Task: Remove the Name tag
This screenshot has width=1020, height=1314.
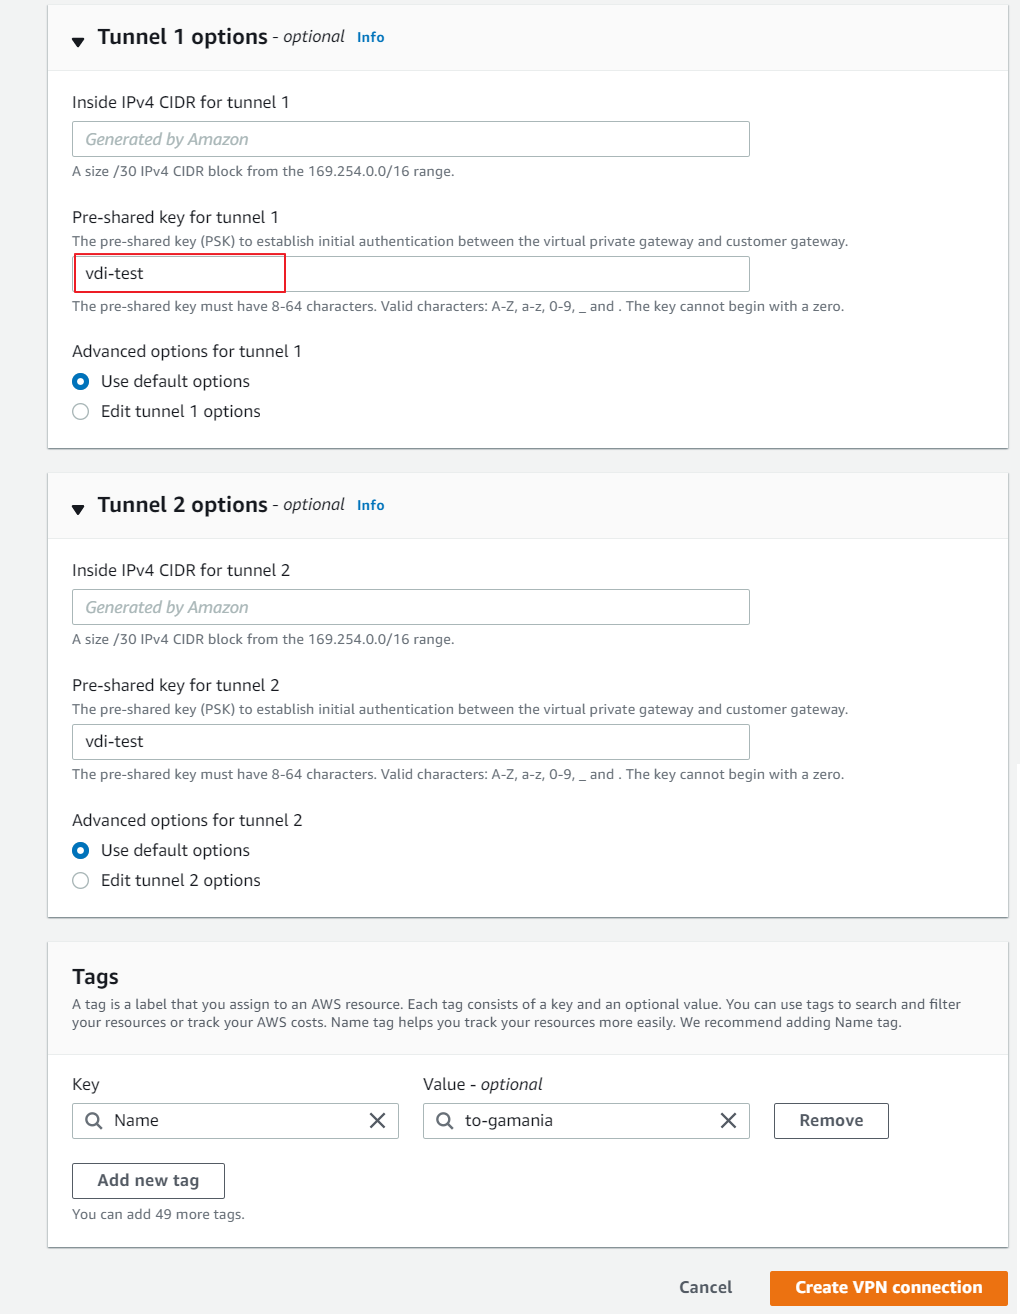Action: pyautogui.click(x=830, y=1121)
